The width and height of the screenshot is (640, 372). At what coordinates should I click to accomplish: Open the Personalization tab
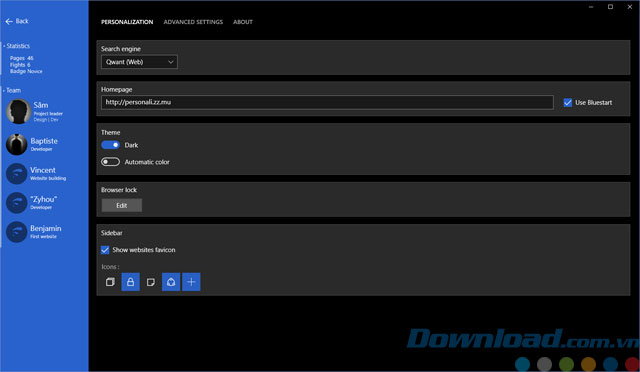(127, 22)
